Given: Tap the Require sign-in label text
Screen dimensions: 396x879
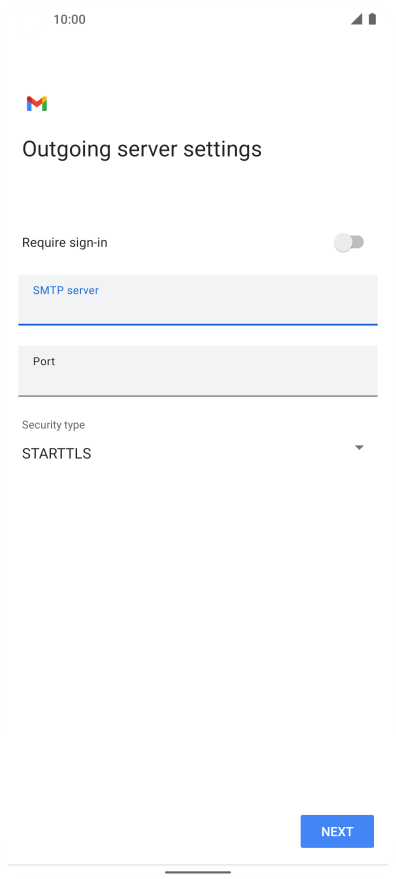Looking at the screenshot, I should point(65,243).
